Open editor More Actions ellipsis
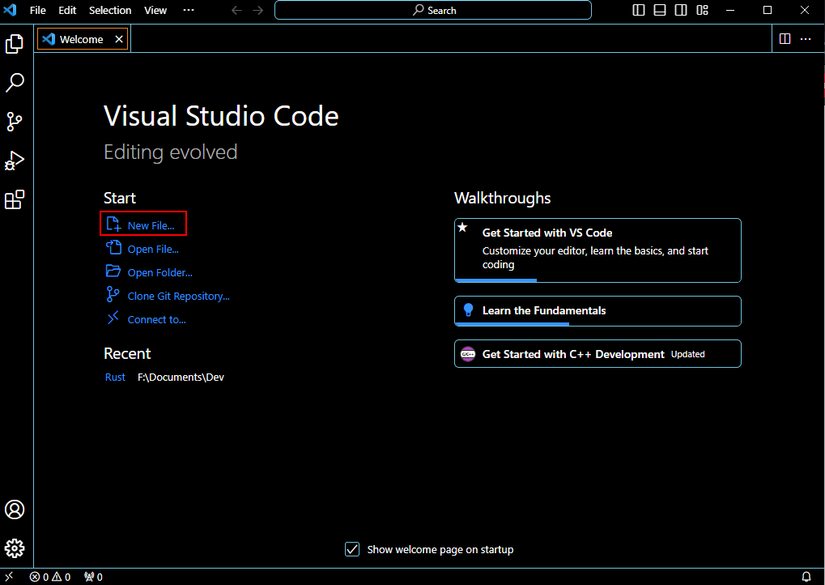The width and height of the screenshot is (825, 585). [806, 39]
